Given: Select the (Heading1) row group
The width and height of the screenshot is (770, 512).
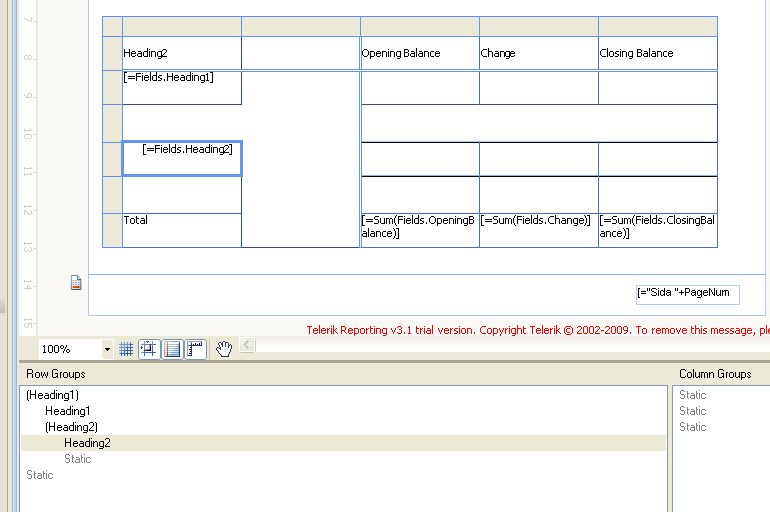Looking at the screenshot, I should click(x=53, y=395).
